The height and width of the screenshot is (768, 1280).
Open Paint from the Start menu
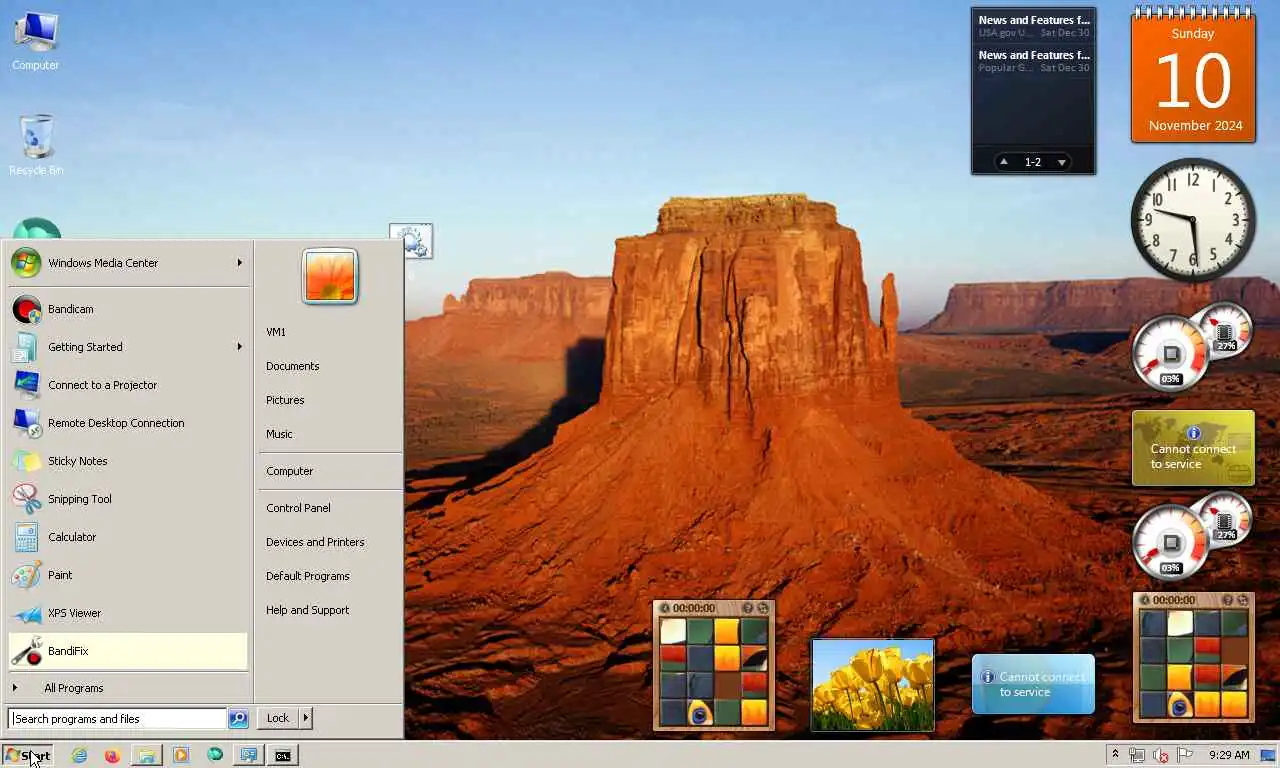(128, 575)
